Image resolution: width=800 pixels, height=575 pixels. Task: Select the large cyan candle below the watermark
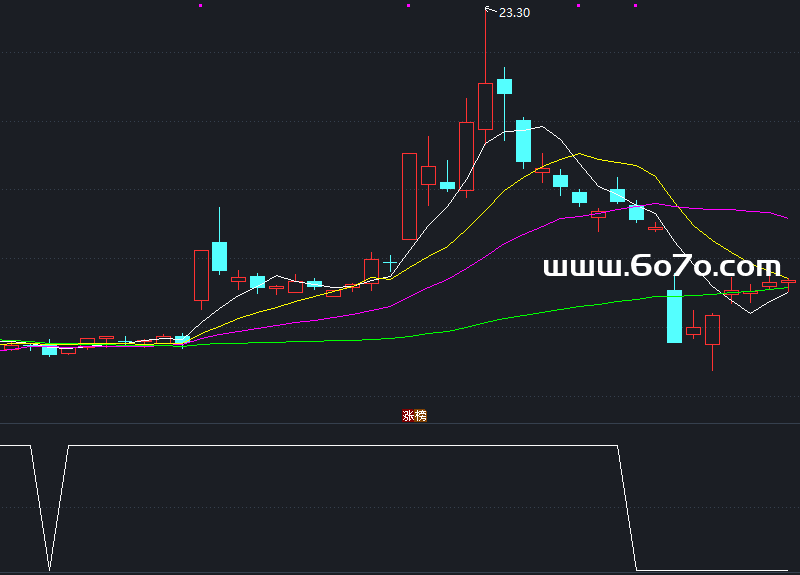click(674, 317)
